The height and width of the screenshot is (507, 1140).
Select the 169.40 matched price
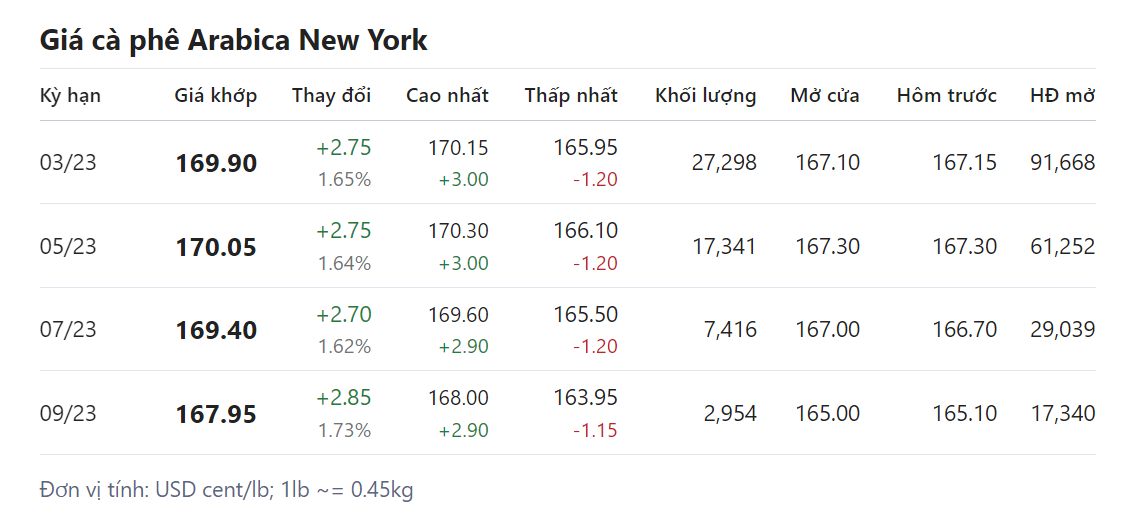pyautogui.click(x=216, y=330)
